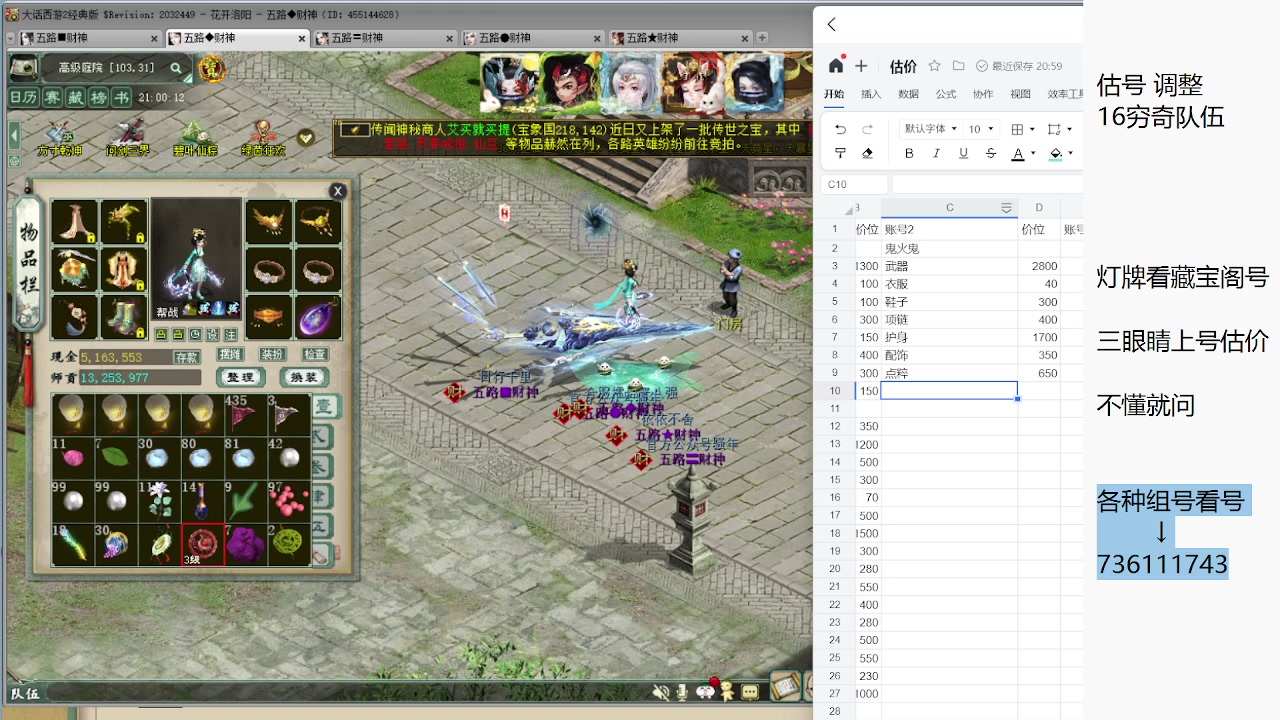Select the purple amulet equipment slot
This screenshot has width=1280, height=720.
click(x=319, y=317)
